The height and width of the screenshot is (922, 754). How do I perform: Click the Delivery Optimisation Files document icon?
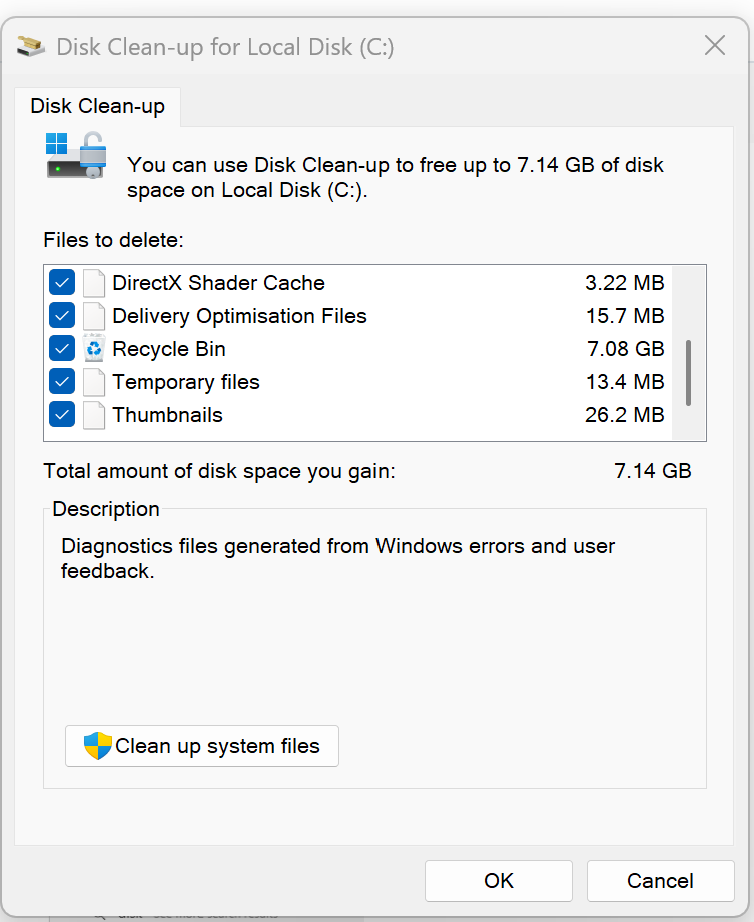94,316
